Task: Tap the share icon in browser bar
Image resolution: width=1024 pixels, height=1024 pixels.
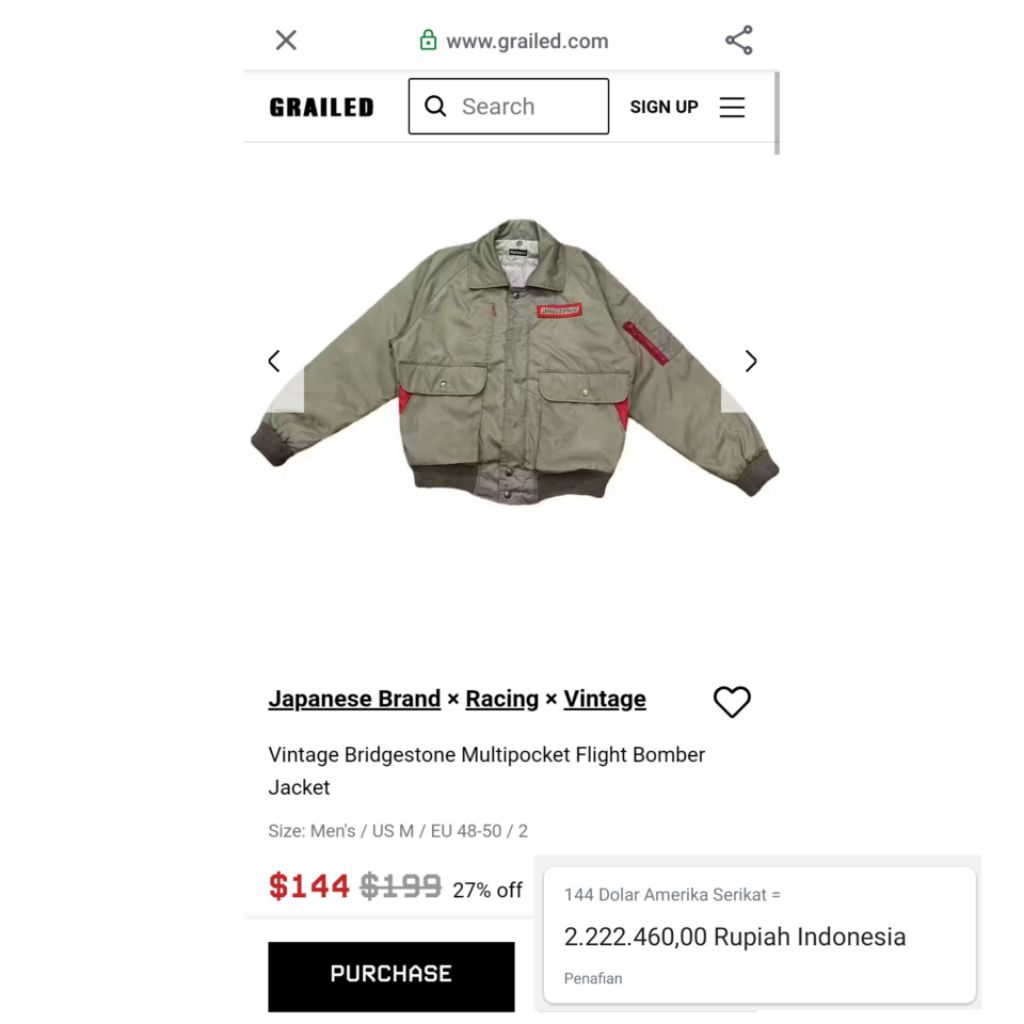Action: point(739,40)
